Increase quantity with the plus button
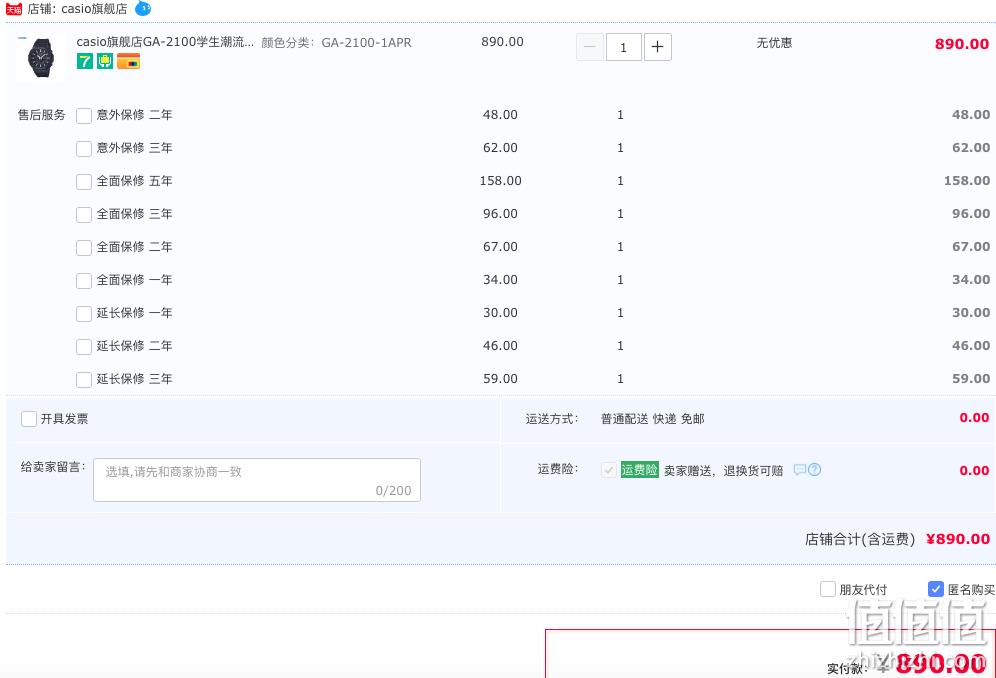 click(657, 47)
